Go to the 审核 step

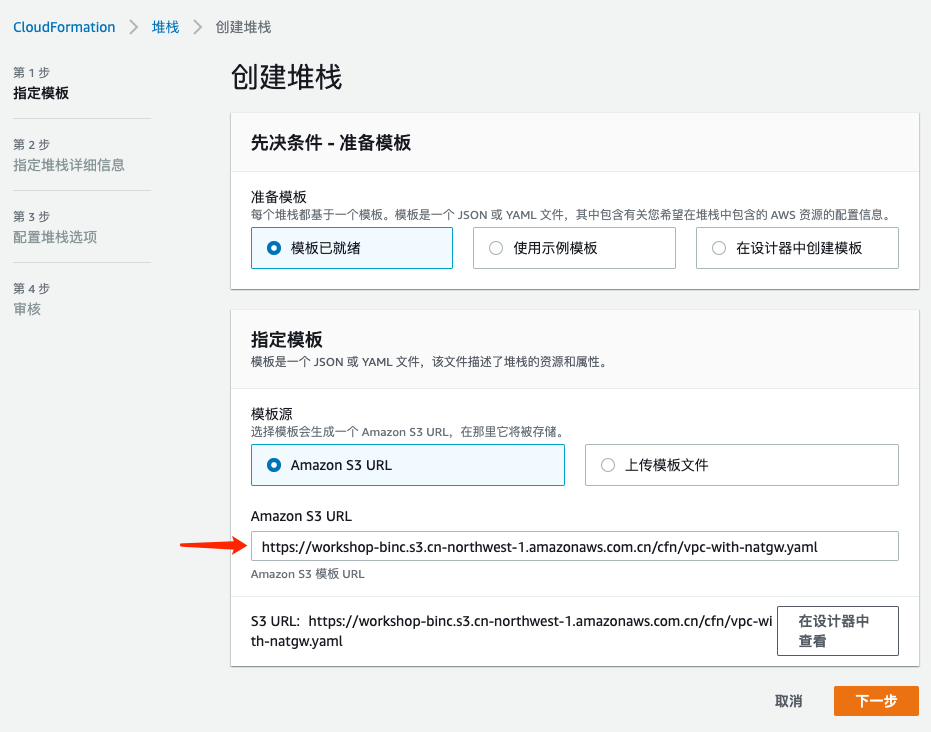pos(27,308)
